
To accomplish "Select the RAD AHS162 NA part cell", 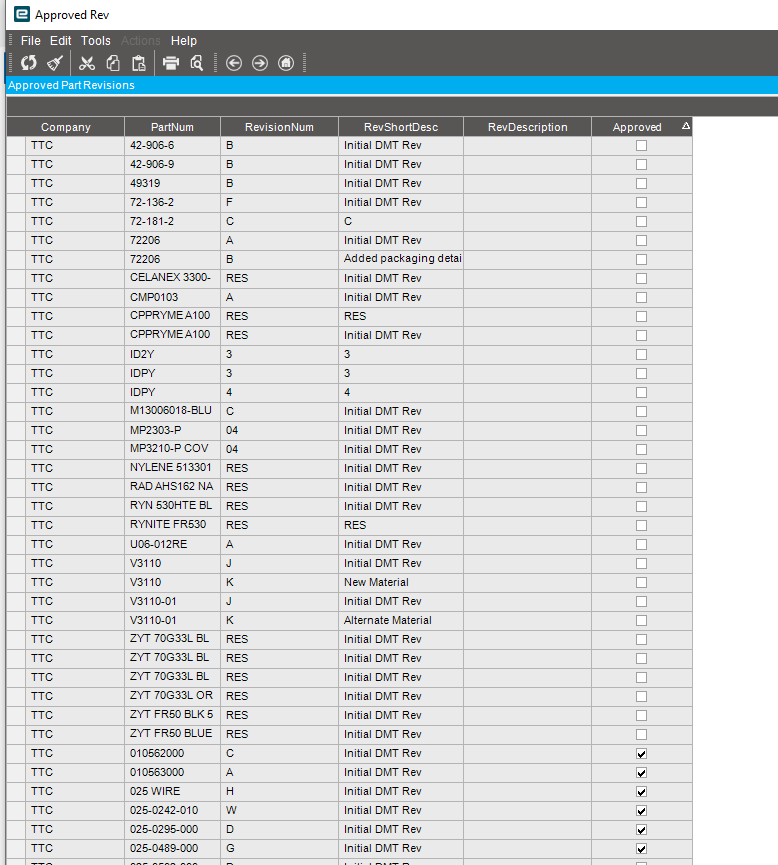I will [172, 487].
